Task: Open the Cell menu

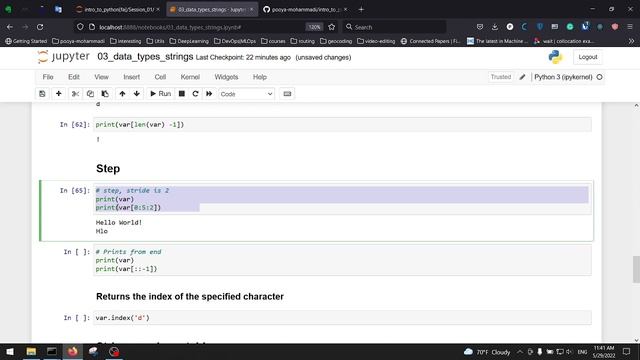Action: pos(160,77)
